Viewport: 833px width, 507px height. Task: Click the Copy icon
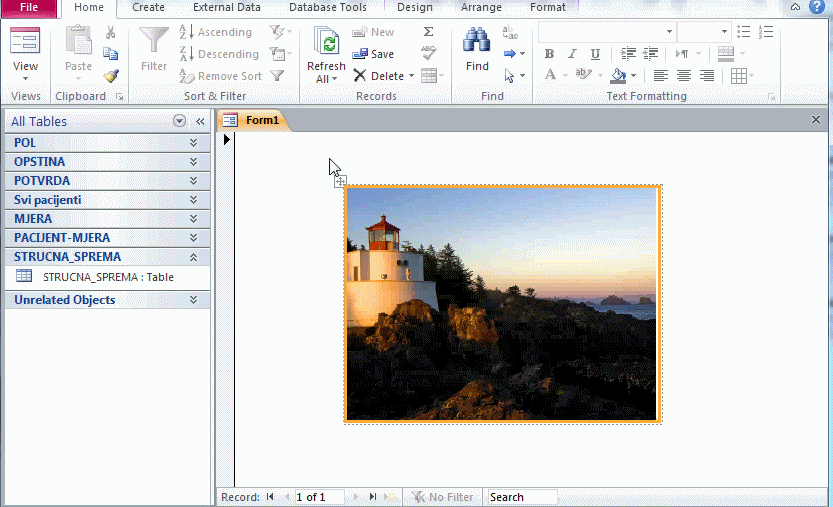(110, 54)
